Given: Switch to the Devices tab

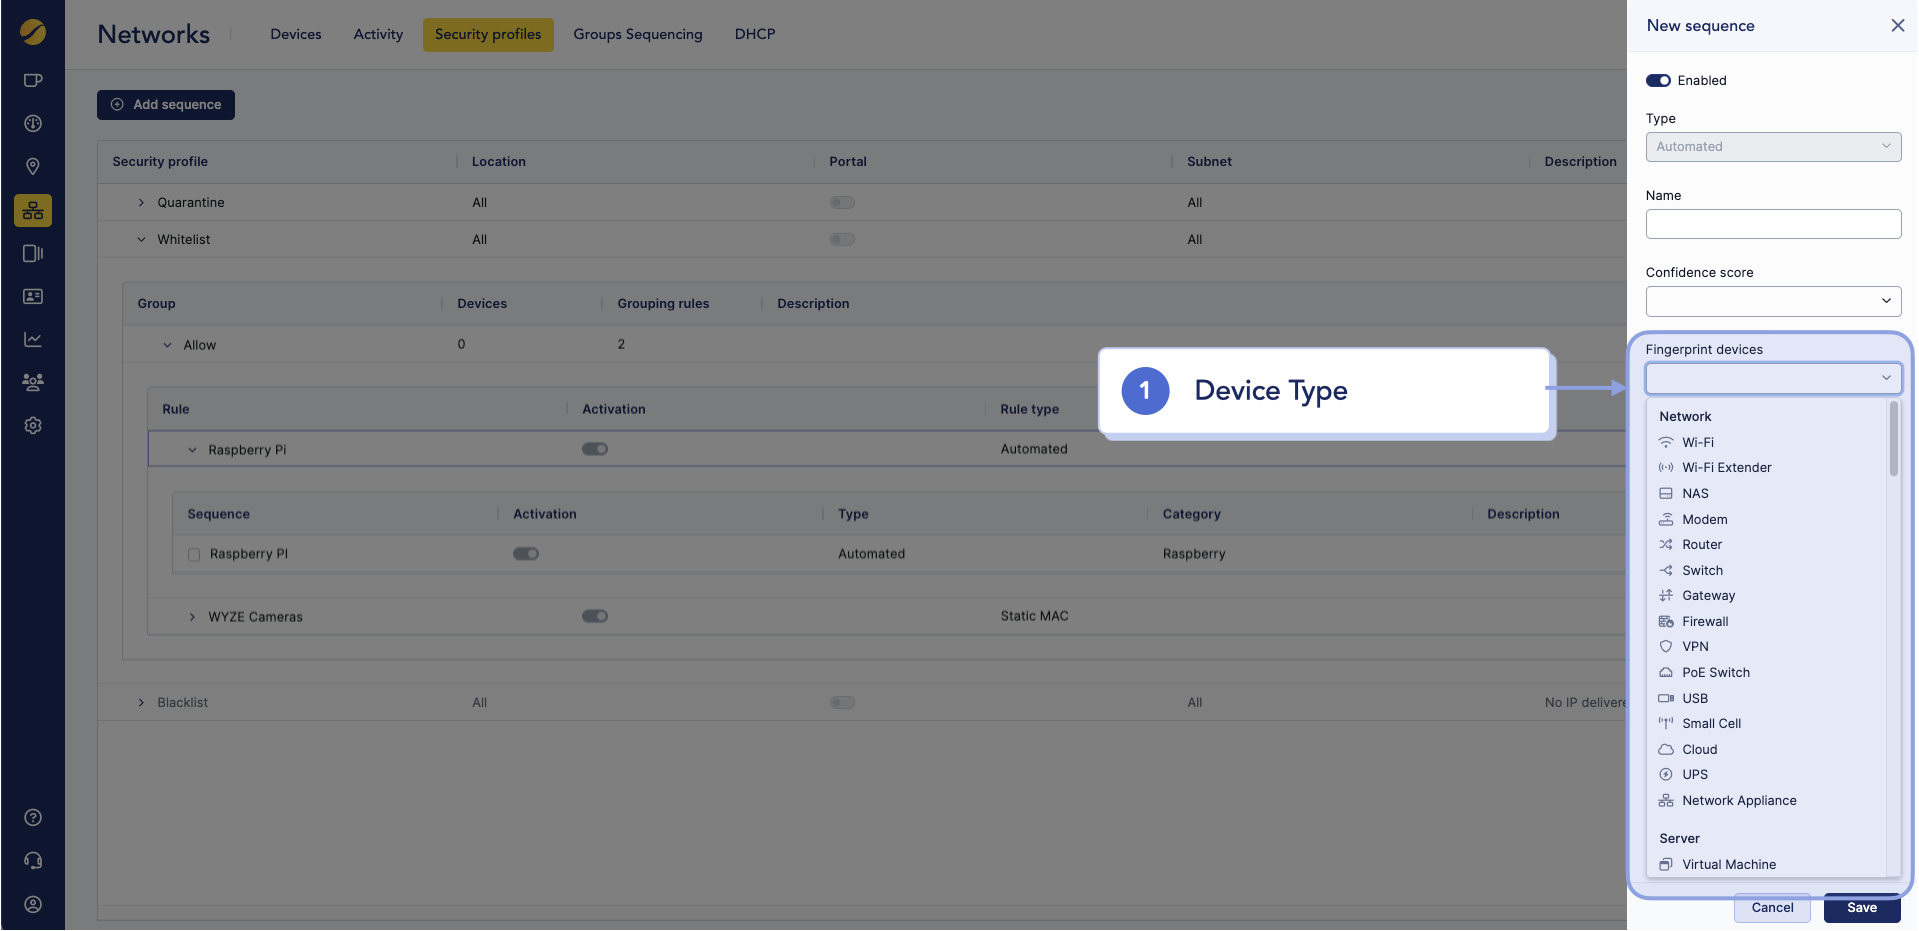Looking at the screenshot, I should (296, 34).
